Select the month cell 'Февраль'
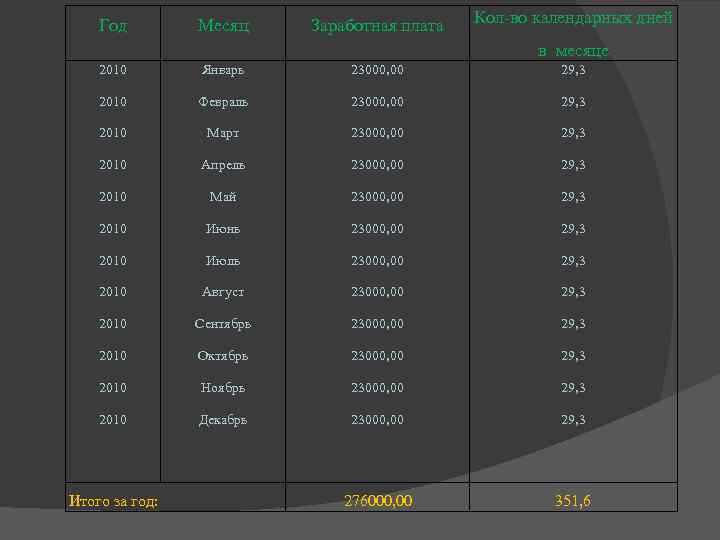The width and height of the screenshot is (720, 540). pyautogui.click(x=223, y=102)
